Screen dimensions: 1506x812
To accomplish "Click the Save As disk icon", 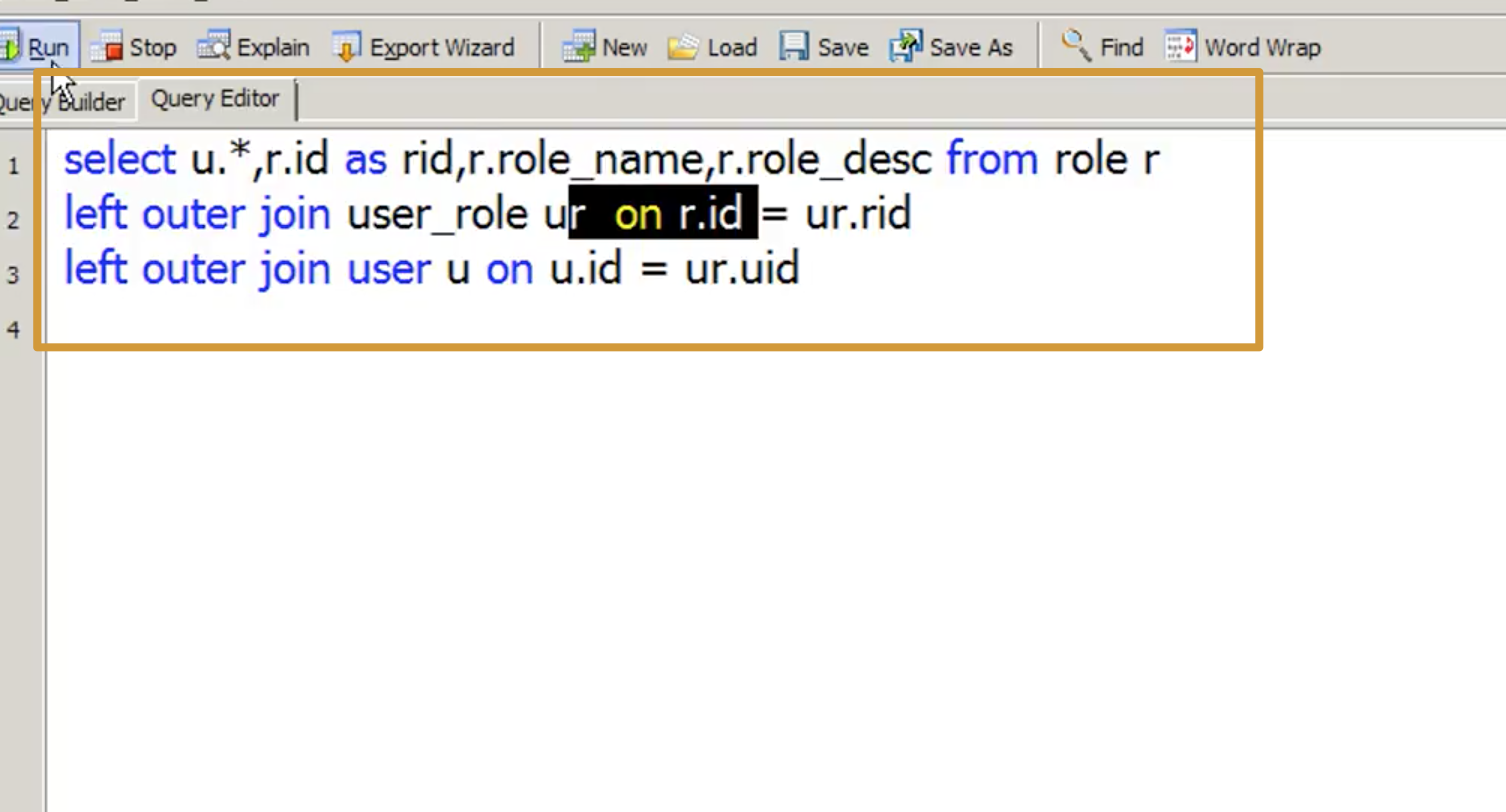I will pos(905,47).
